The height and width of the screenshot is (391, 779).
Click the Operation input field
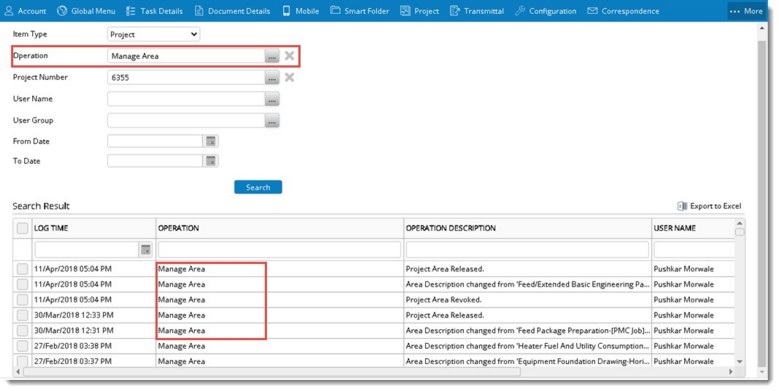[x=186, y=56]
